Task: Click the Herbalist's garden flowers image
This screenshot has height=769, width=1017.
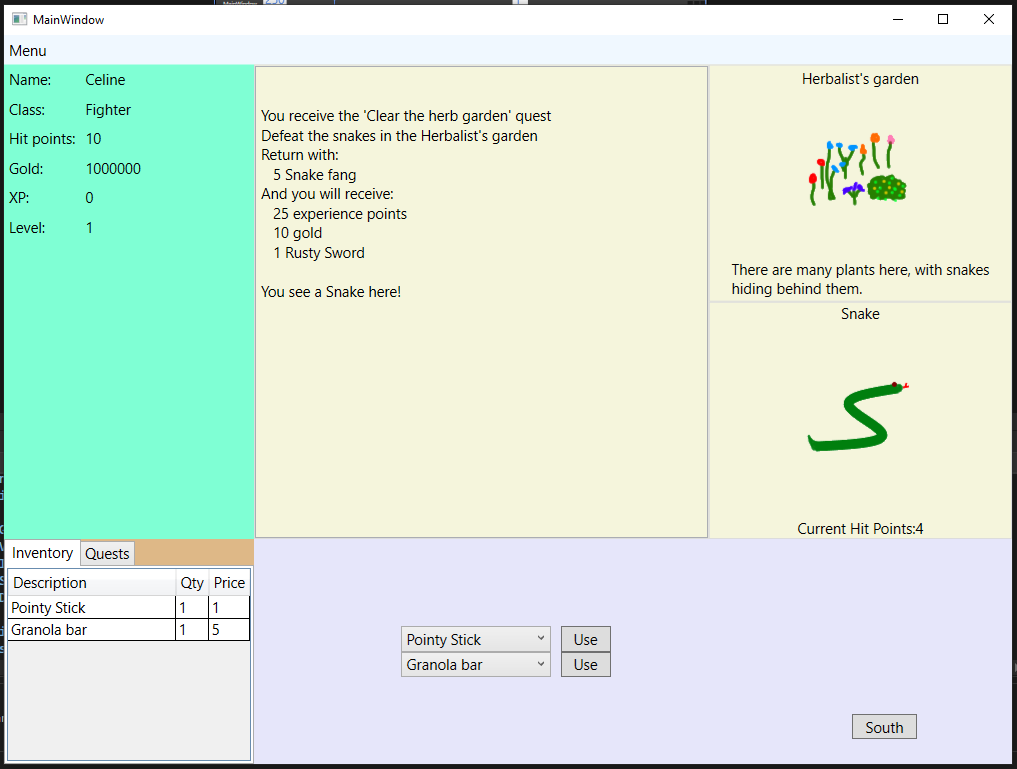Action: [856, 170]
